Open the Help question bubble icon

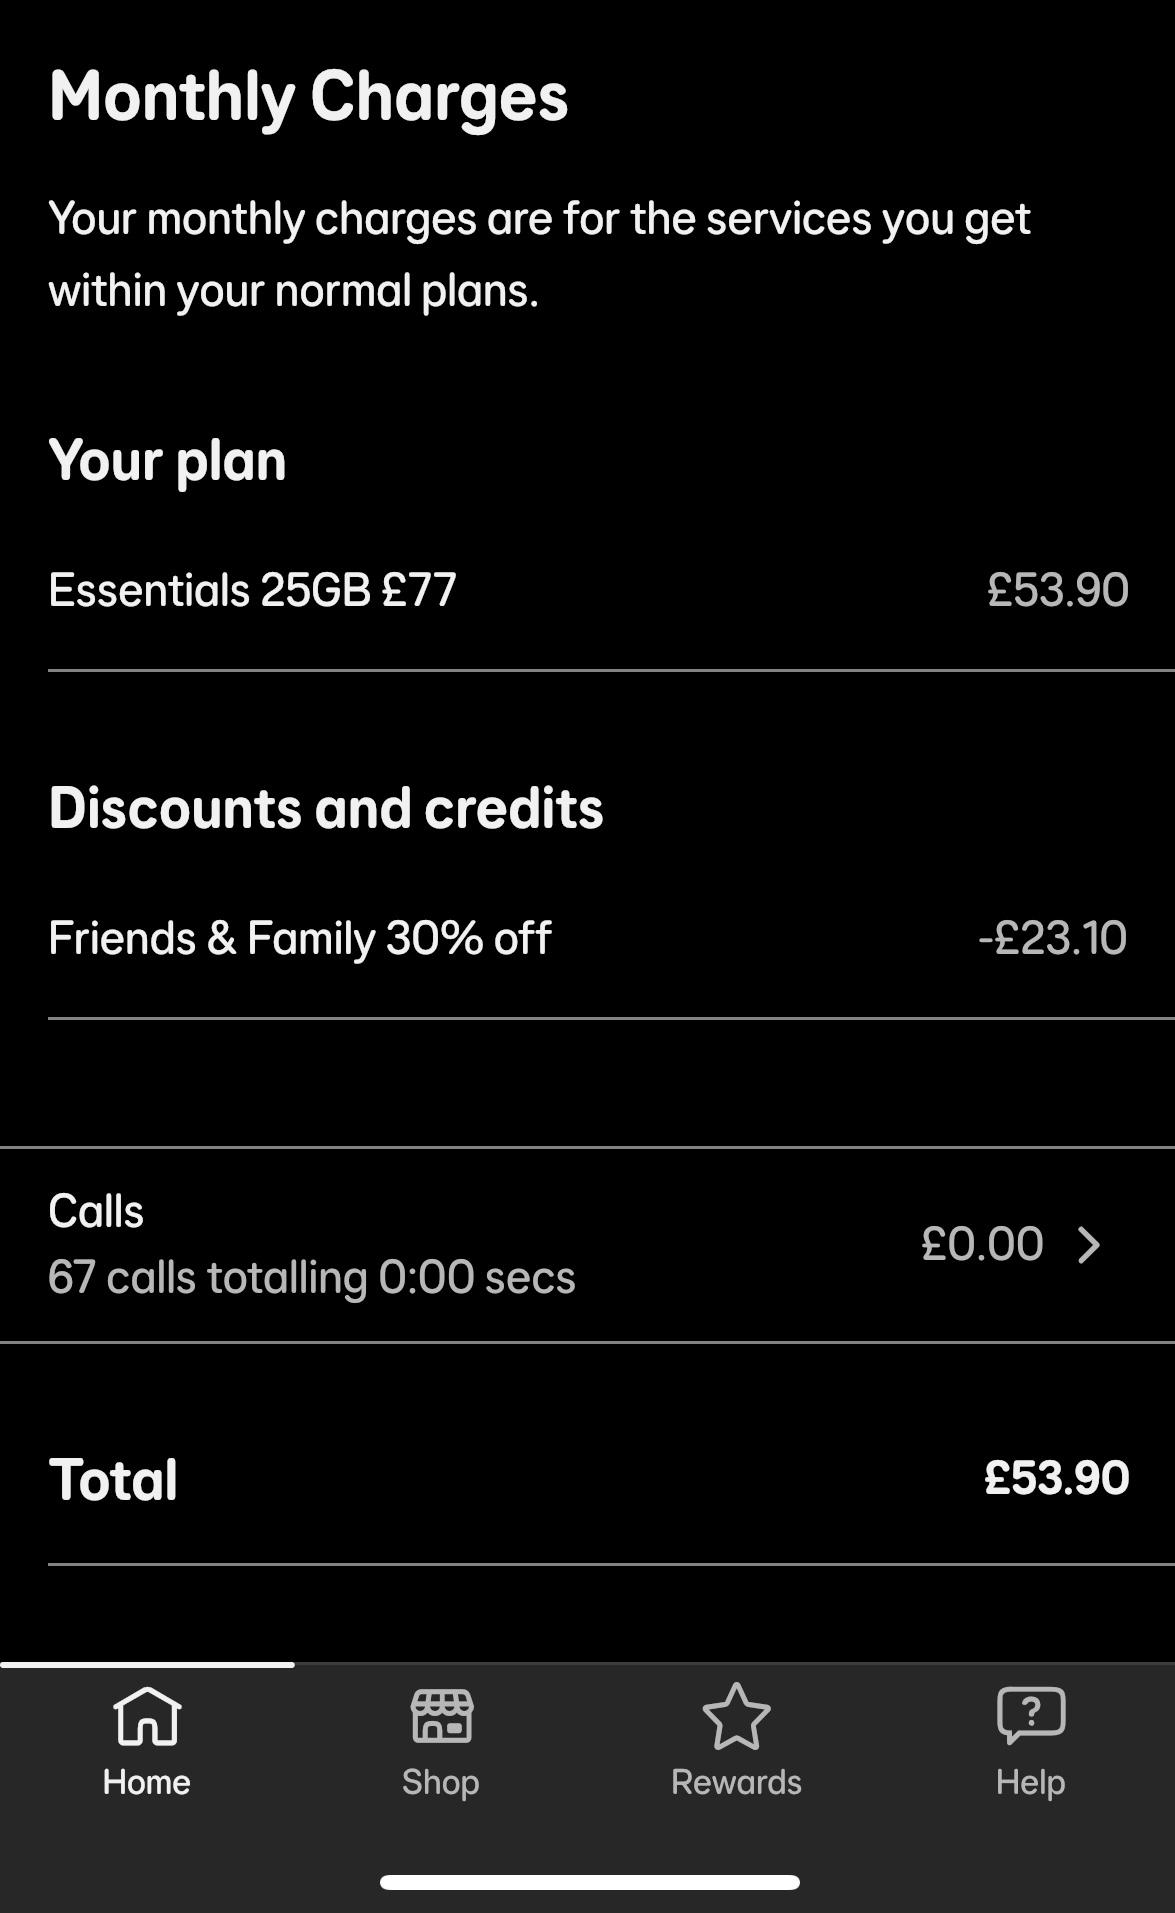coord(1031,1716)
